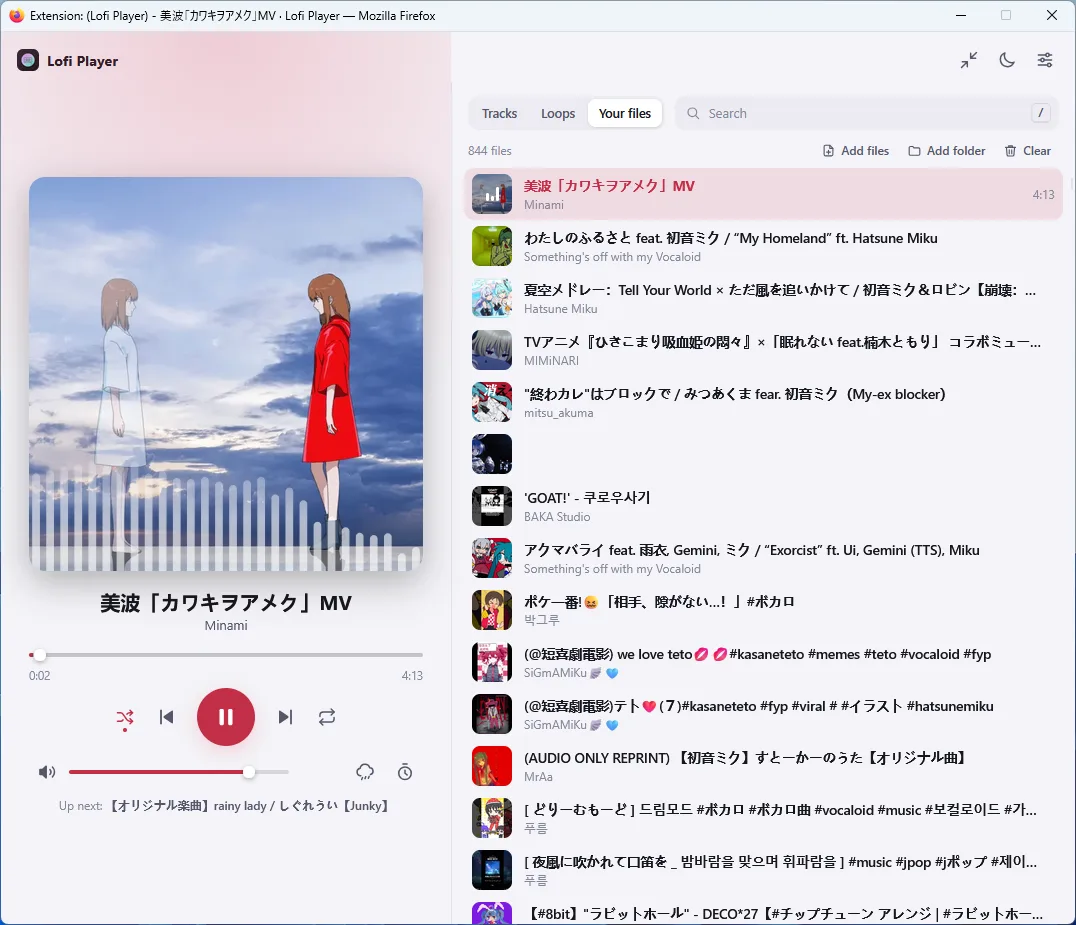
Task: Skip to previous track
Action: click(x=167, y=717)
